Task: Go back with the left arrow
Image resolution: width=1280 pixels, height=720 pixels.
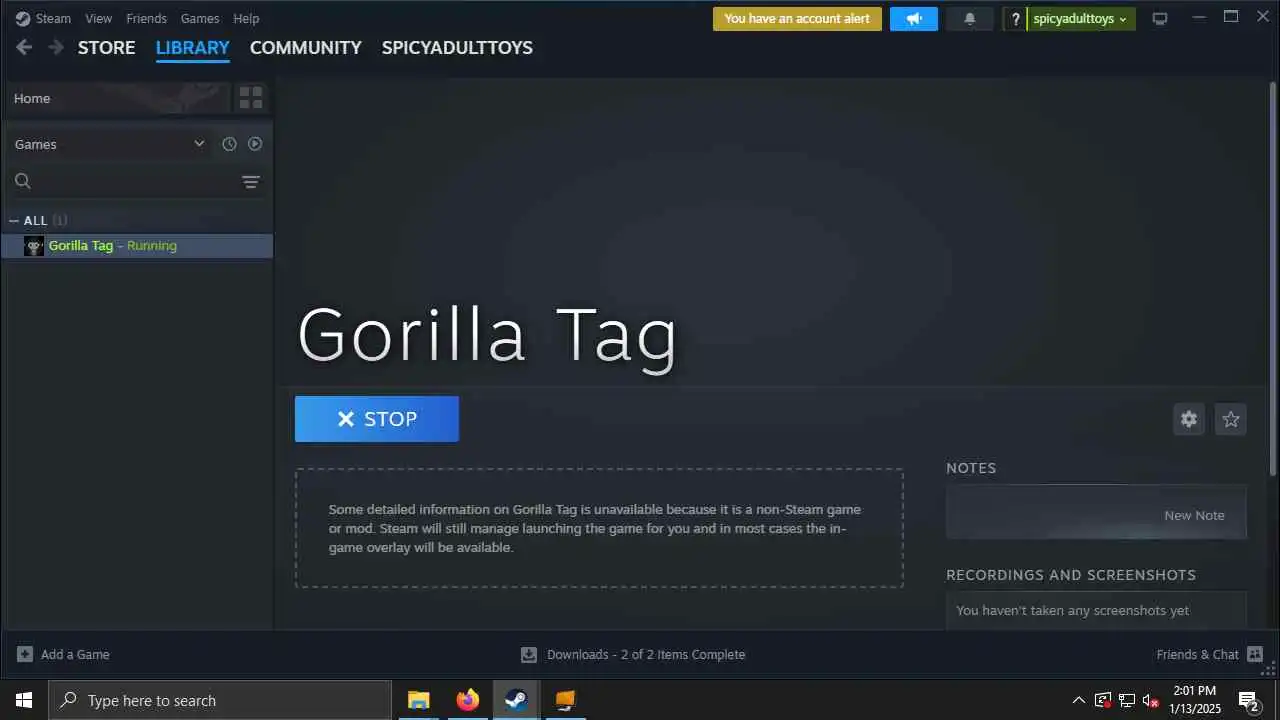Action: click(24, 47)
